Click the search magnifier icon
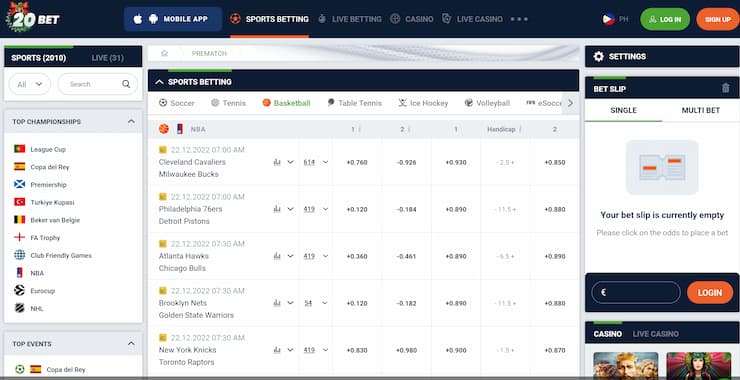Viewport: 740px width, 380px height. pos(126,84)
